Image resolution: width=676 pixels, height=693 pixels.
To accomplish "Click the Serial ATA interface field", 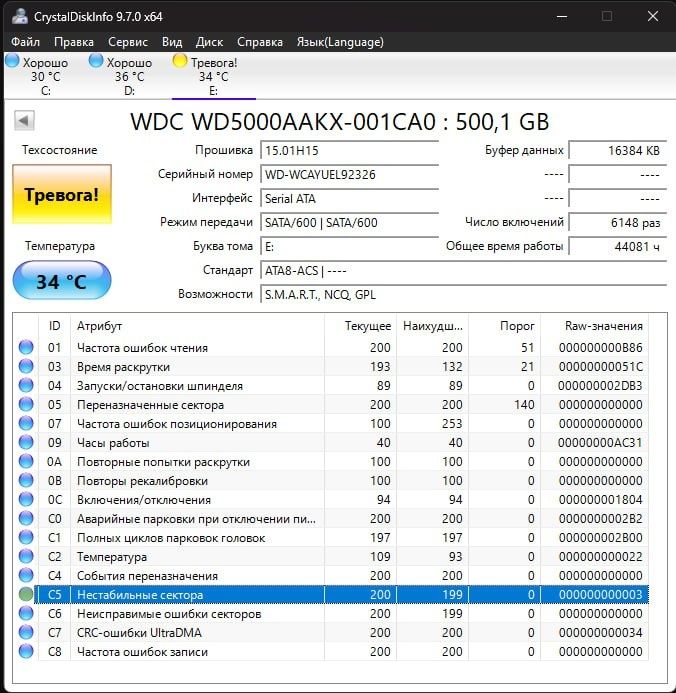I will [x=349, y=198].
